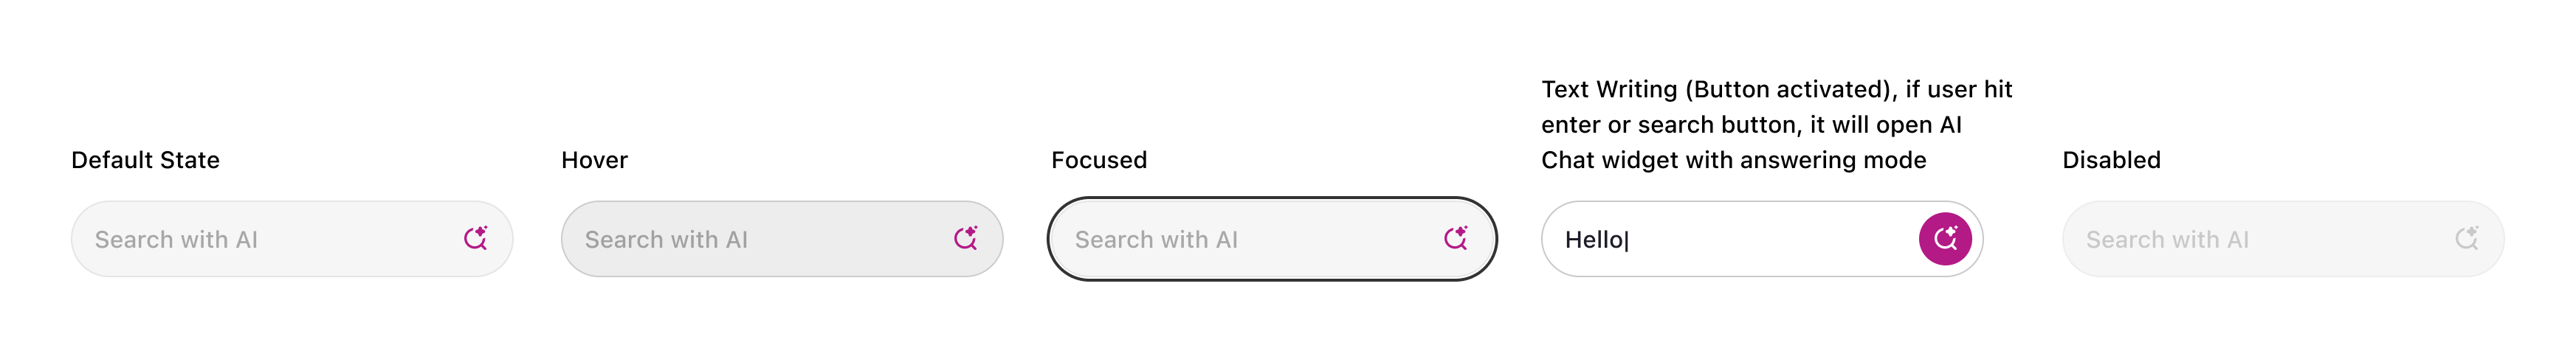
Task: Click the "Disabled" heading label
Action: point(2111,160)
